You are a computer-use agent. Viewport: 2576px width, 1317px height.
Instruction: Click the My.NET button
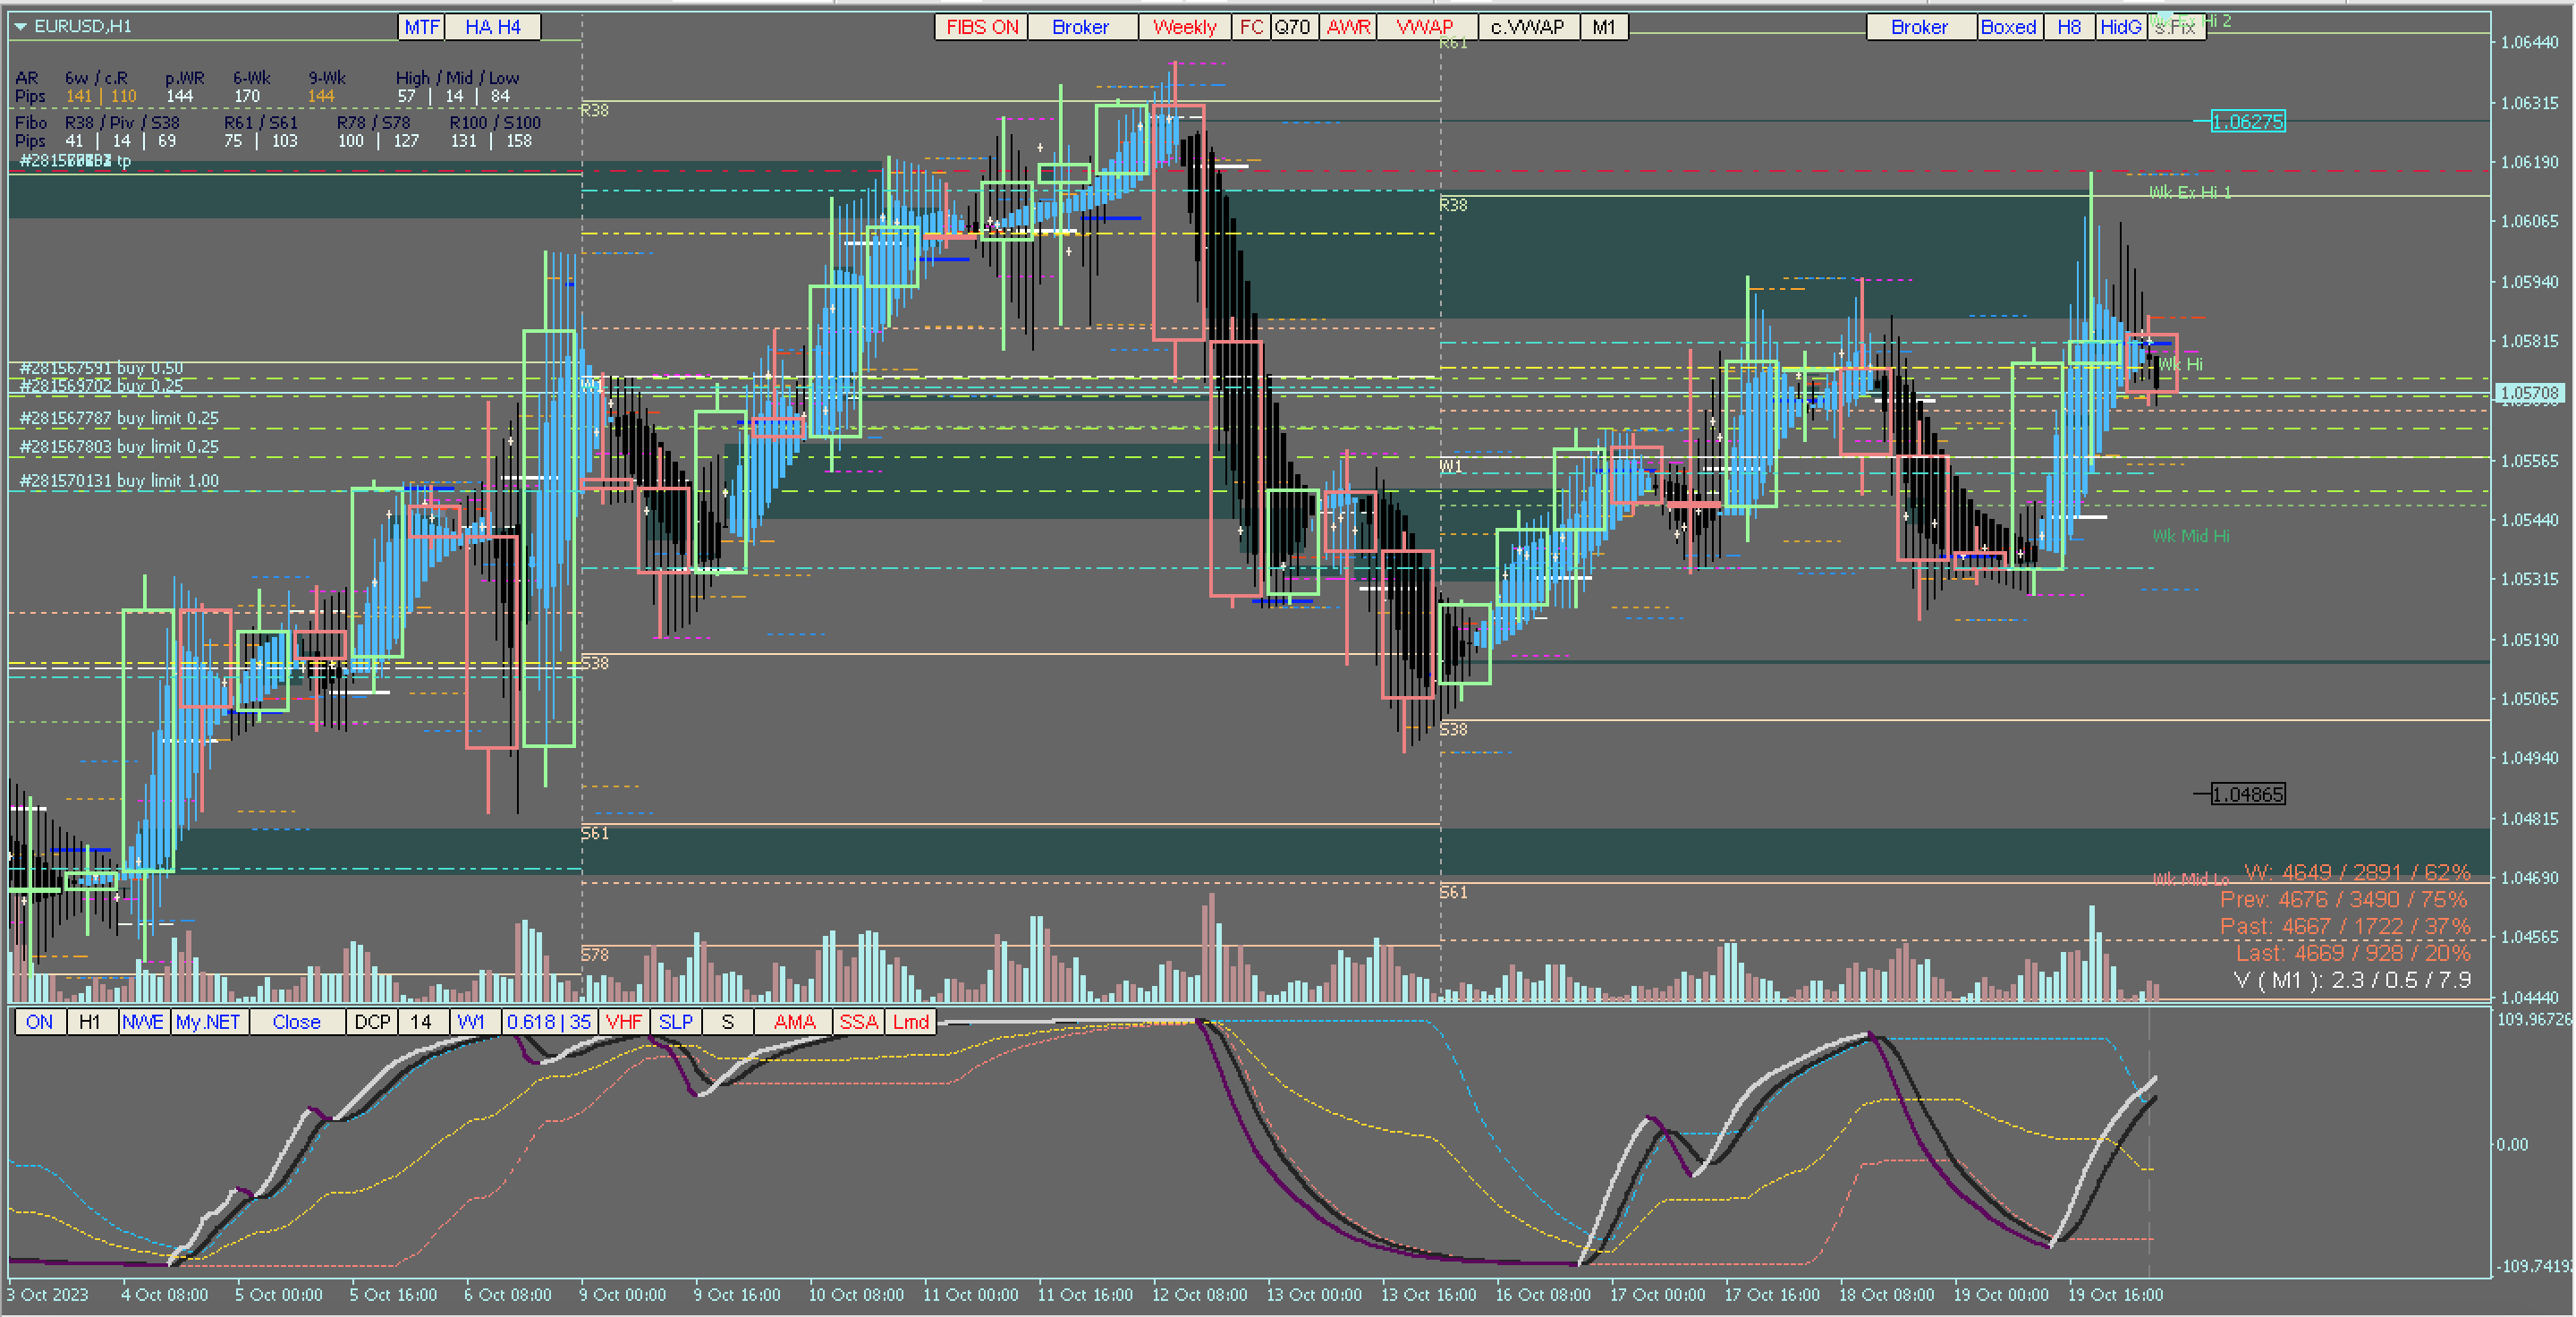(208, 1022)
